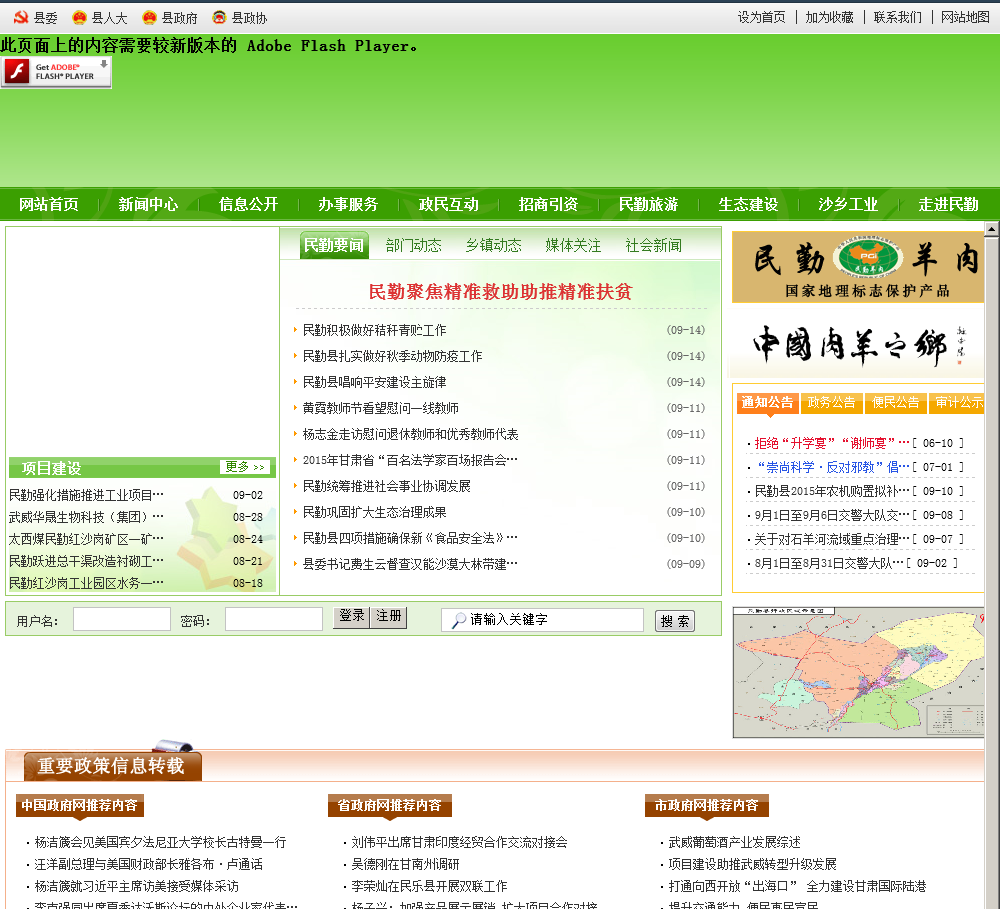1000x909 pixels.
Task: Open the 中国肉羊之乡 calligraphy banner
Action: point(858,346)
